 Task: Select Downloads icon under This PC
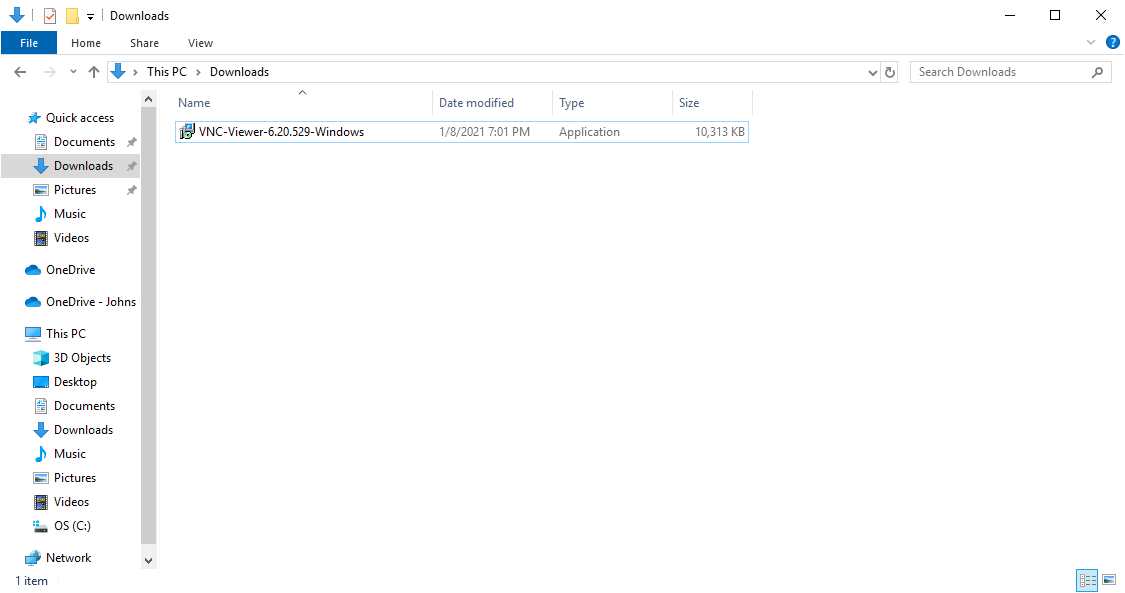pos(41,430)
